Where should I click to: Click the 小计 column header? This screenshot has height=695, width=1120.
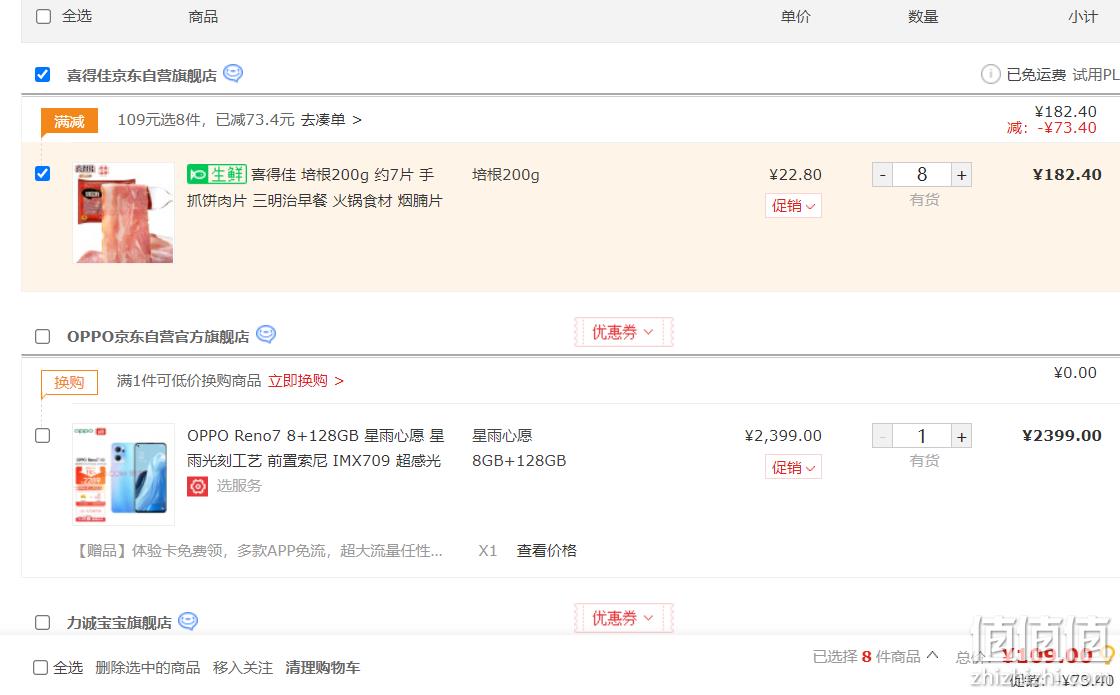[1083, 16]
